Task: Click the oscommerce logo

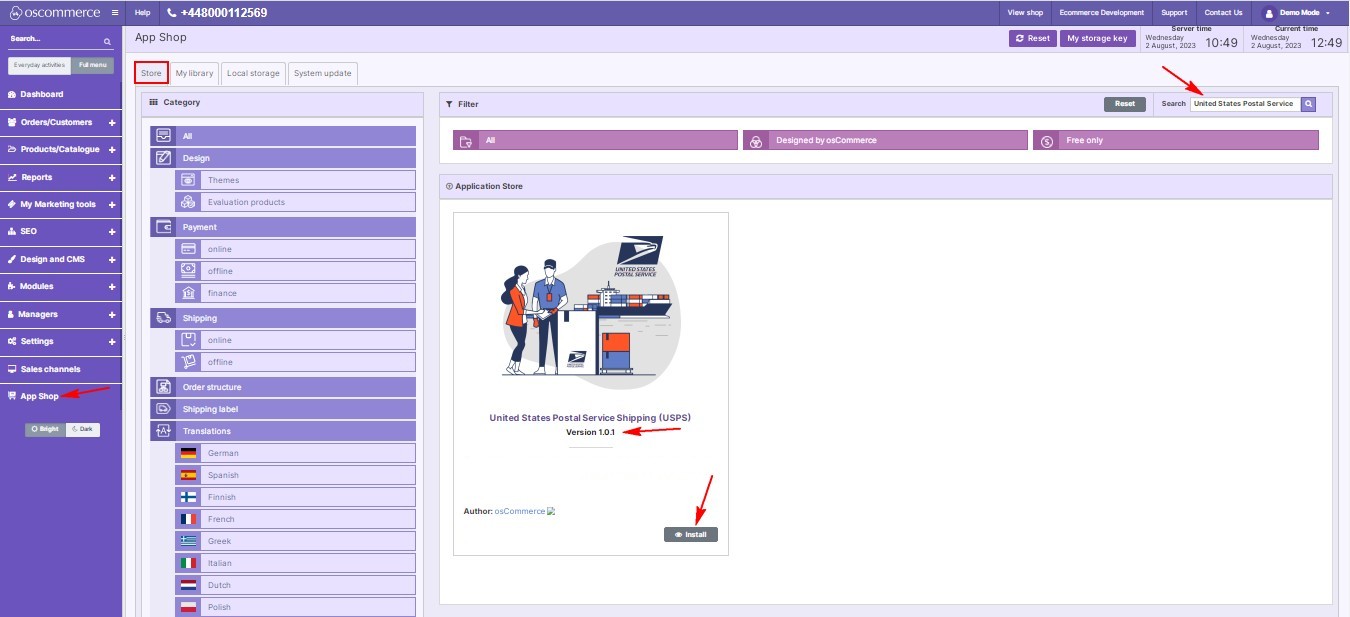Action: (x=55, y=13)
